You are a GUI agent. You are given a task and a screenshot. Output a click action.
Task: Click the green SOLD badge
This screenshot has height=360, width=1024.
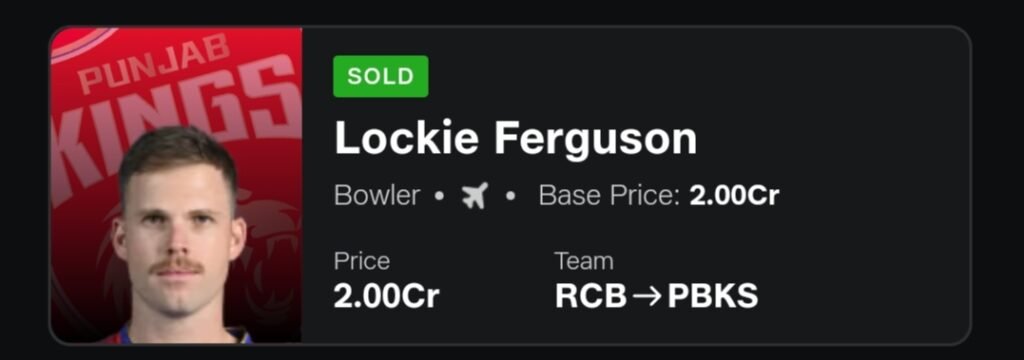click(x=381, y=76)
